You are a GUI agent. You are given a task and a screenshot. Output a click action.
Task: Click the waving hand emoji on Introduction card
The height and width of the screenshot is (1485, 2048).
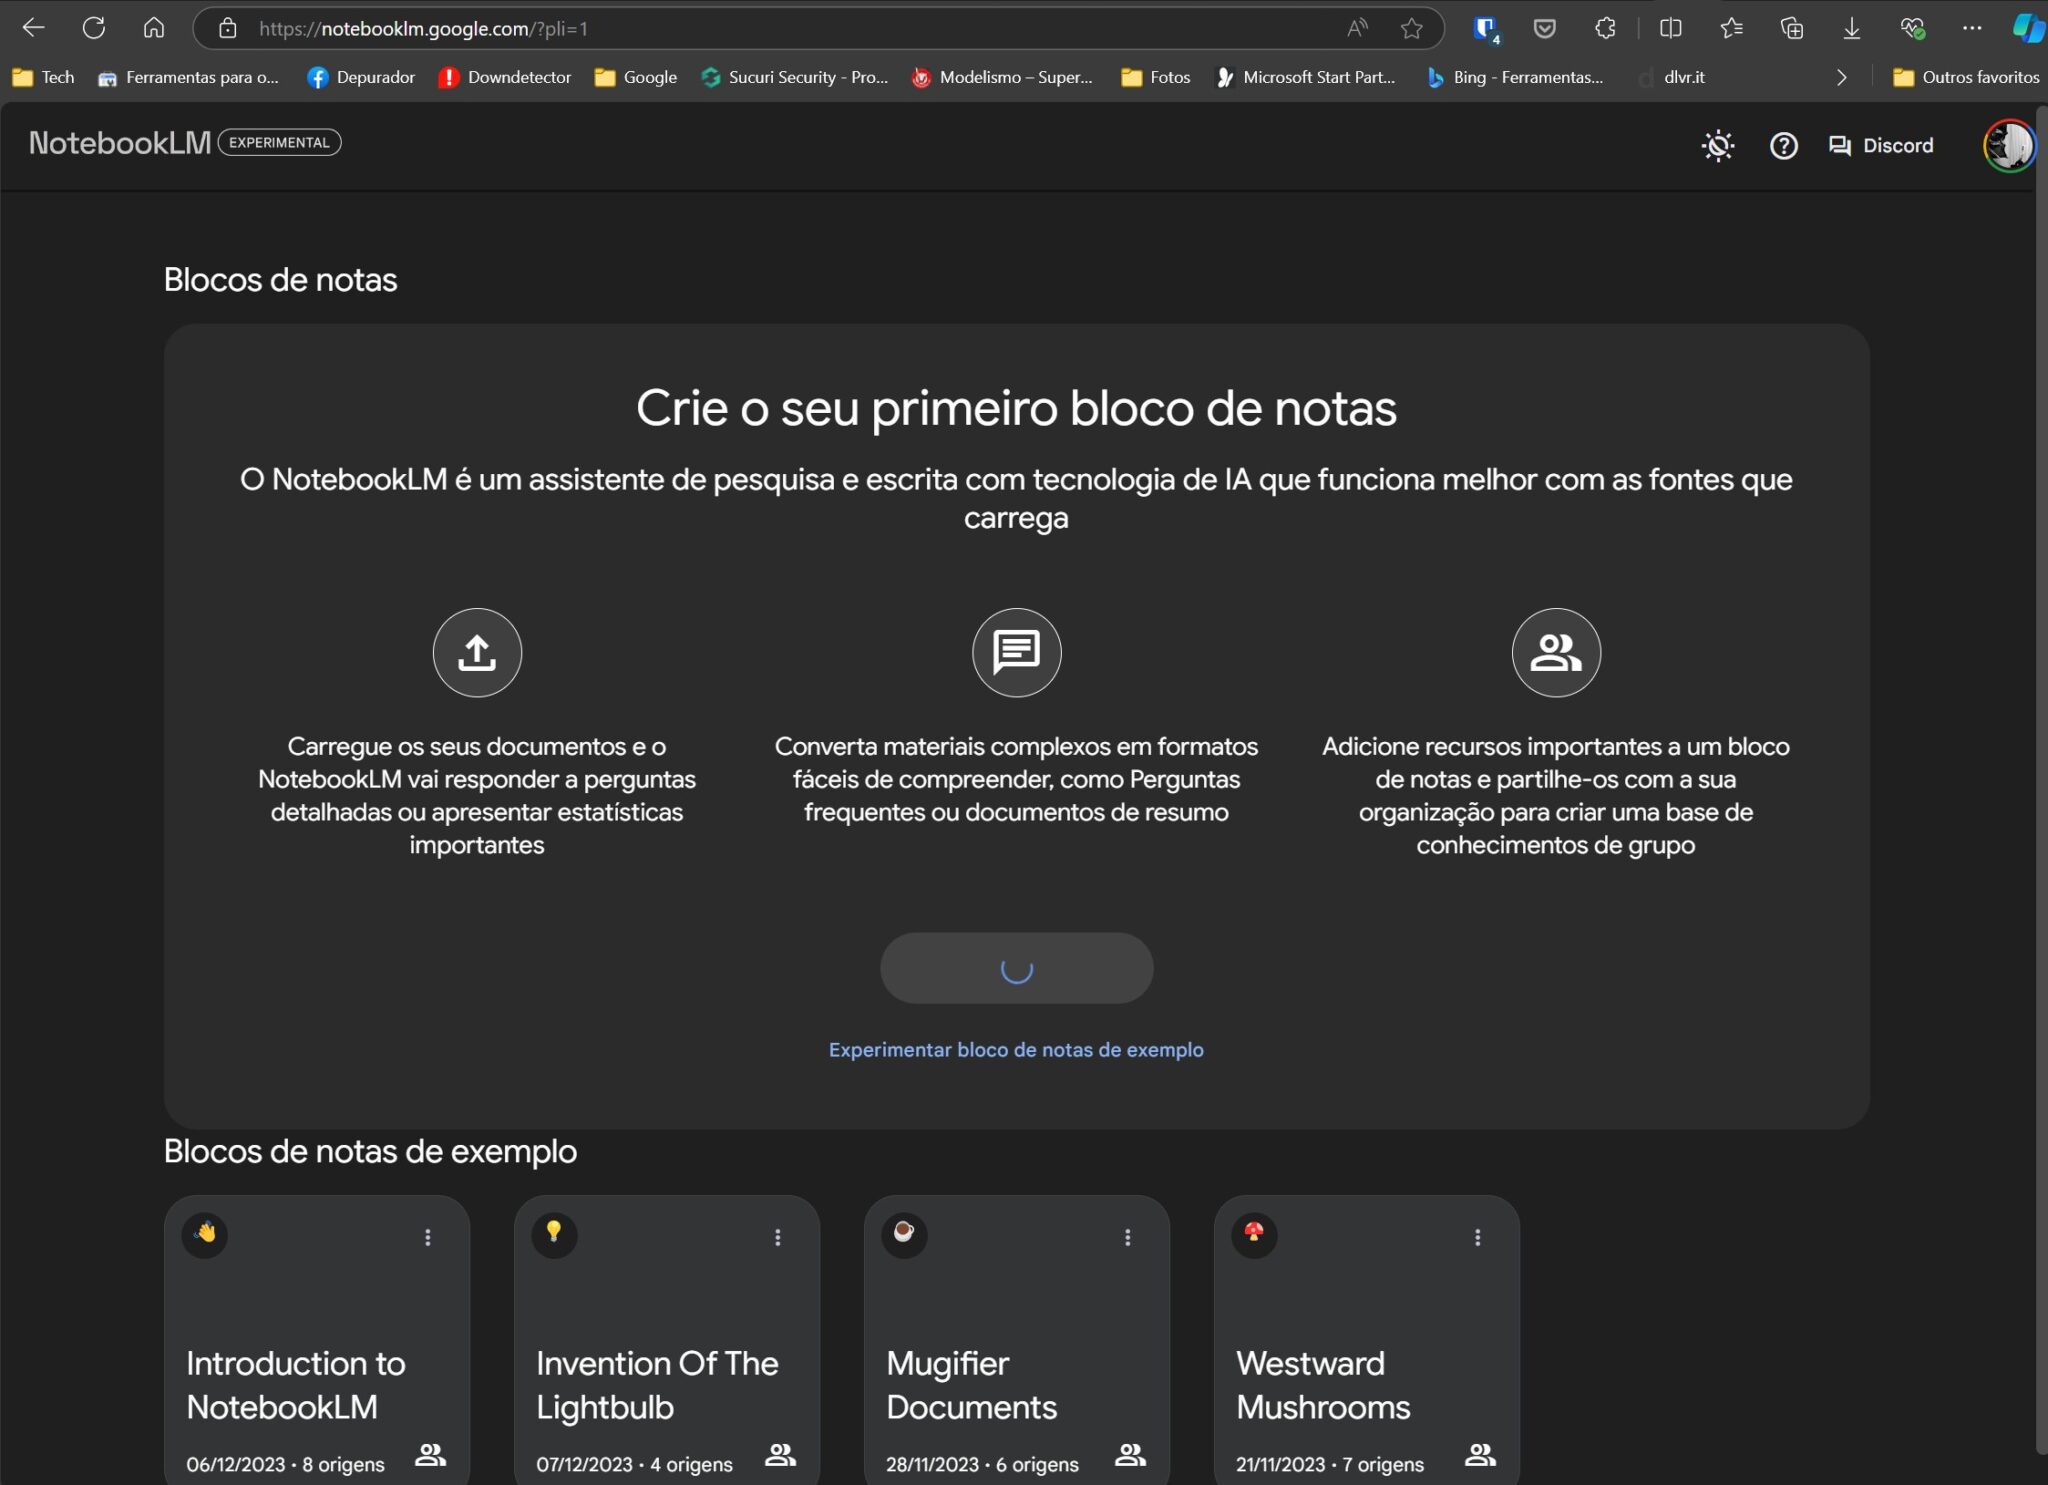coord(205,1234)
